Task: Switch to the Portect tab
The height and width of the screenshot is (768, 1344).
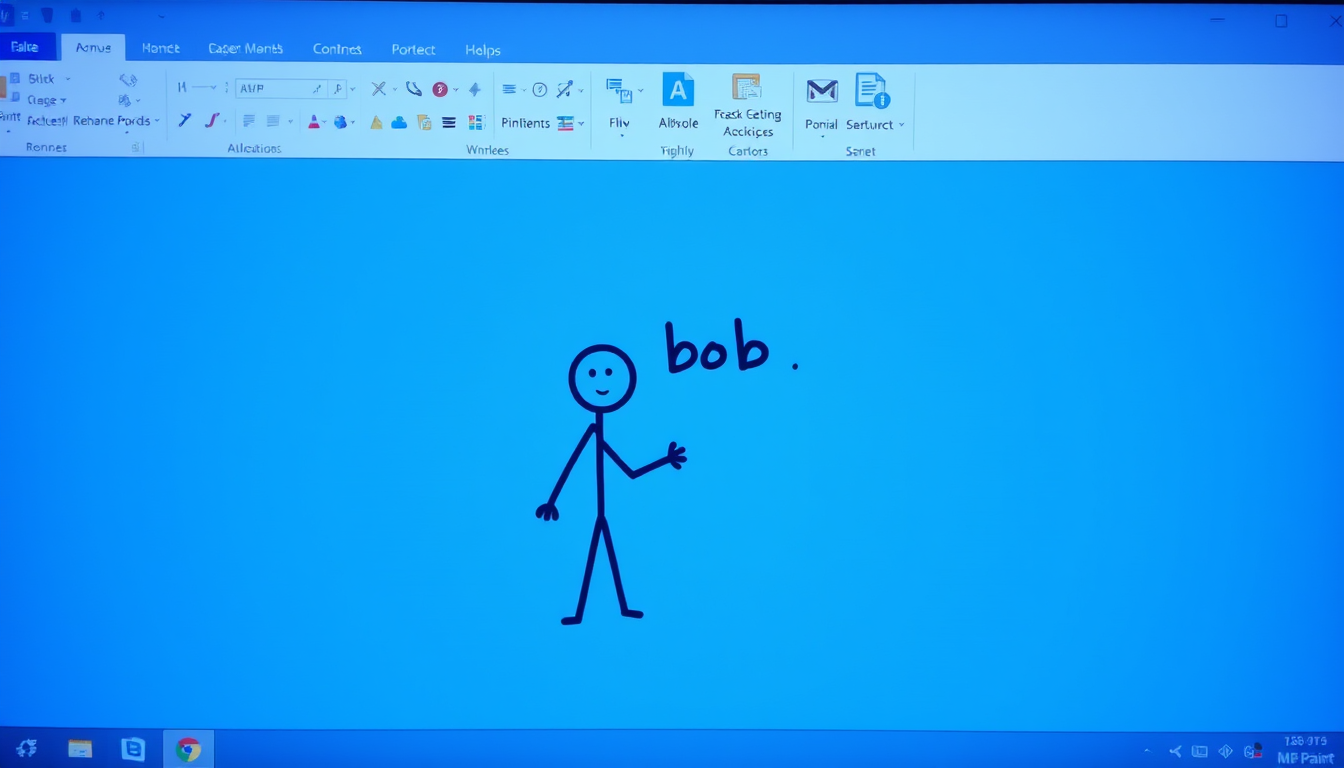Action: point(413,50)
